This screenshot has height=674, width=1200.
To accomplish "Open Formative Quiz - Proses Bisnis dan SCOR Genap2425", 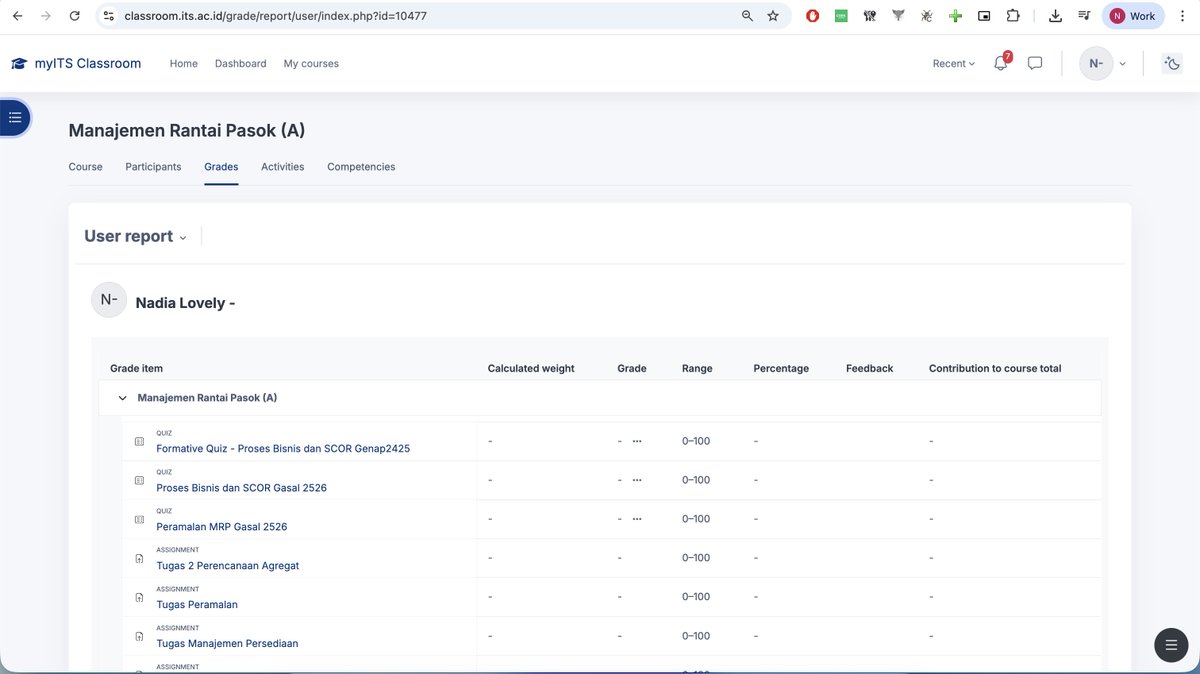I will point(283,449).
